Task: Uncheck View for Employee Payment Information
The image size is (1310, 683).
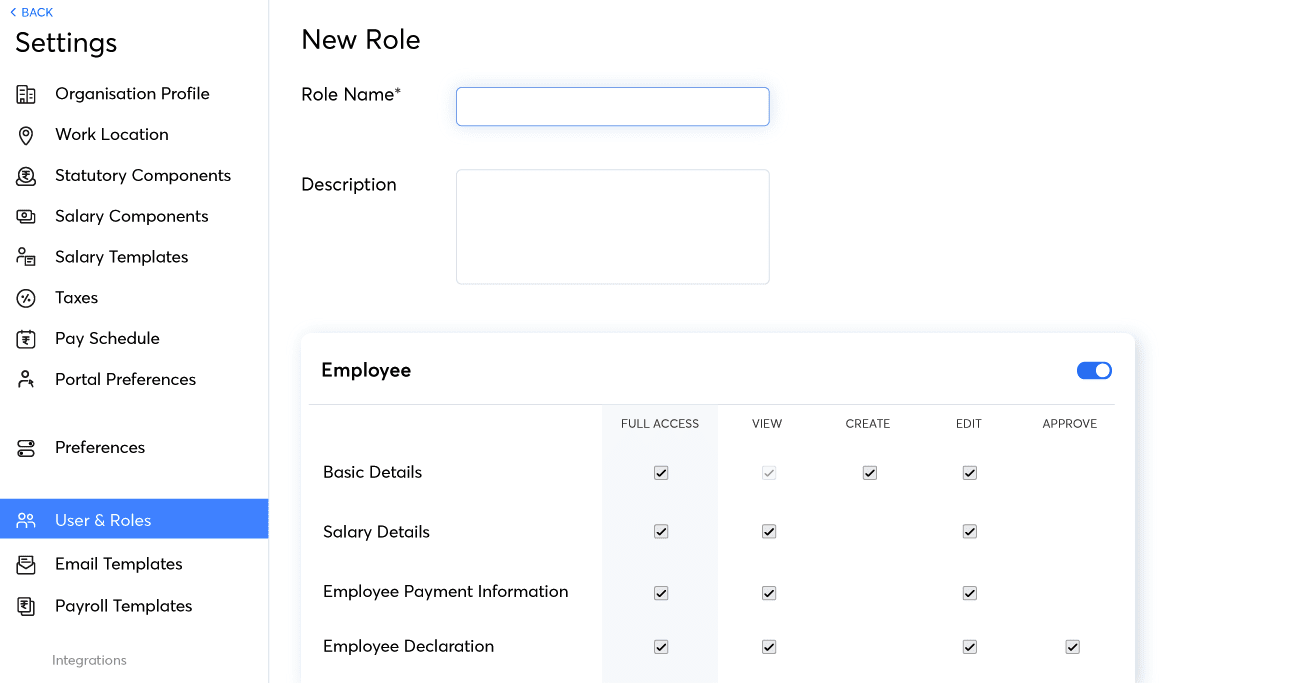Action: click(769, 593)
